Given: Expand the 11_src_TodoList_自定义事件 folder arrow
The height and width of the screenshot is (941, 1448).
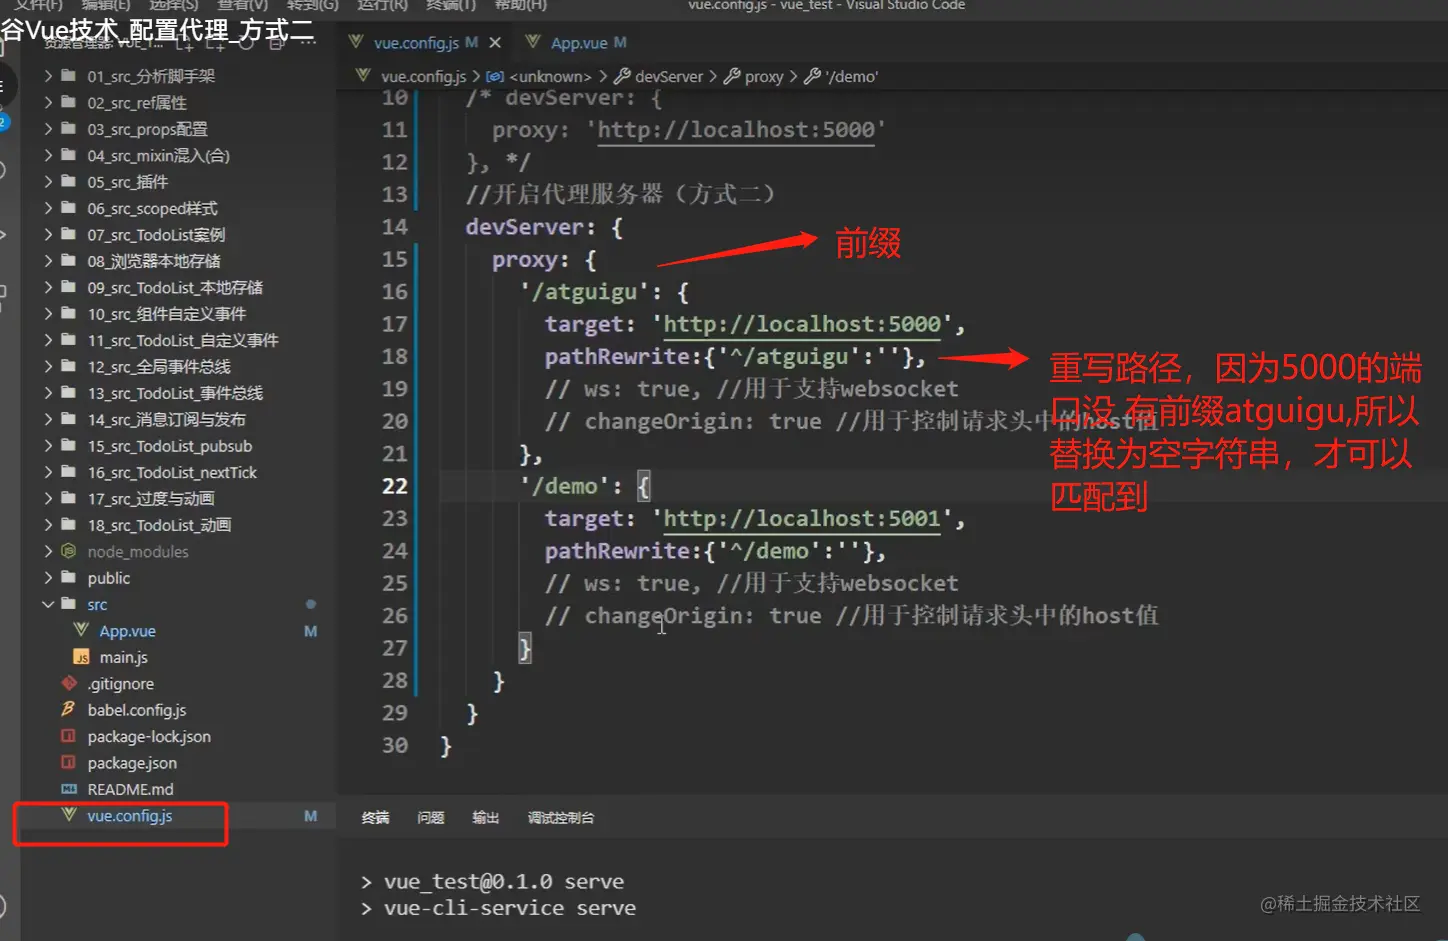Looking at the screenshot, I should point(48,340).
